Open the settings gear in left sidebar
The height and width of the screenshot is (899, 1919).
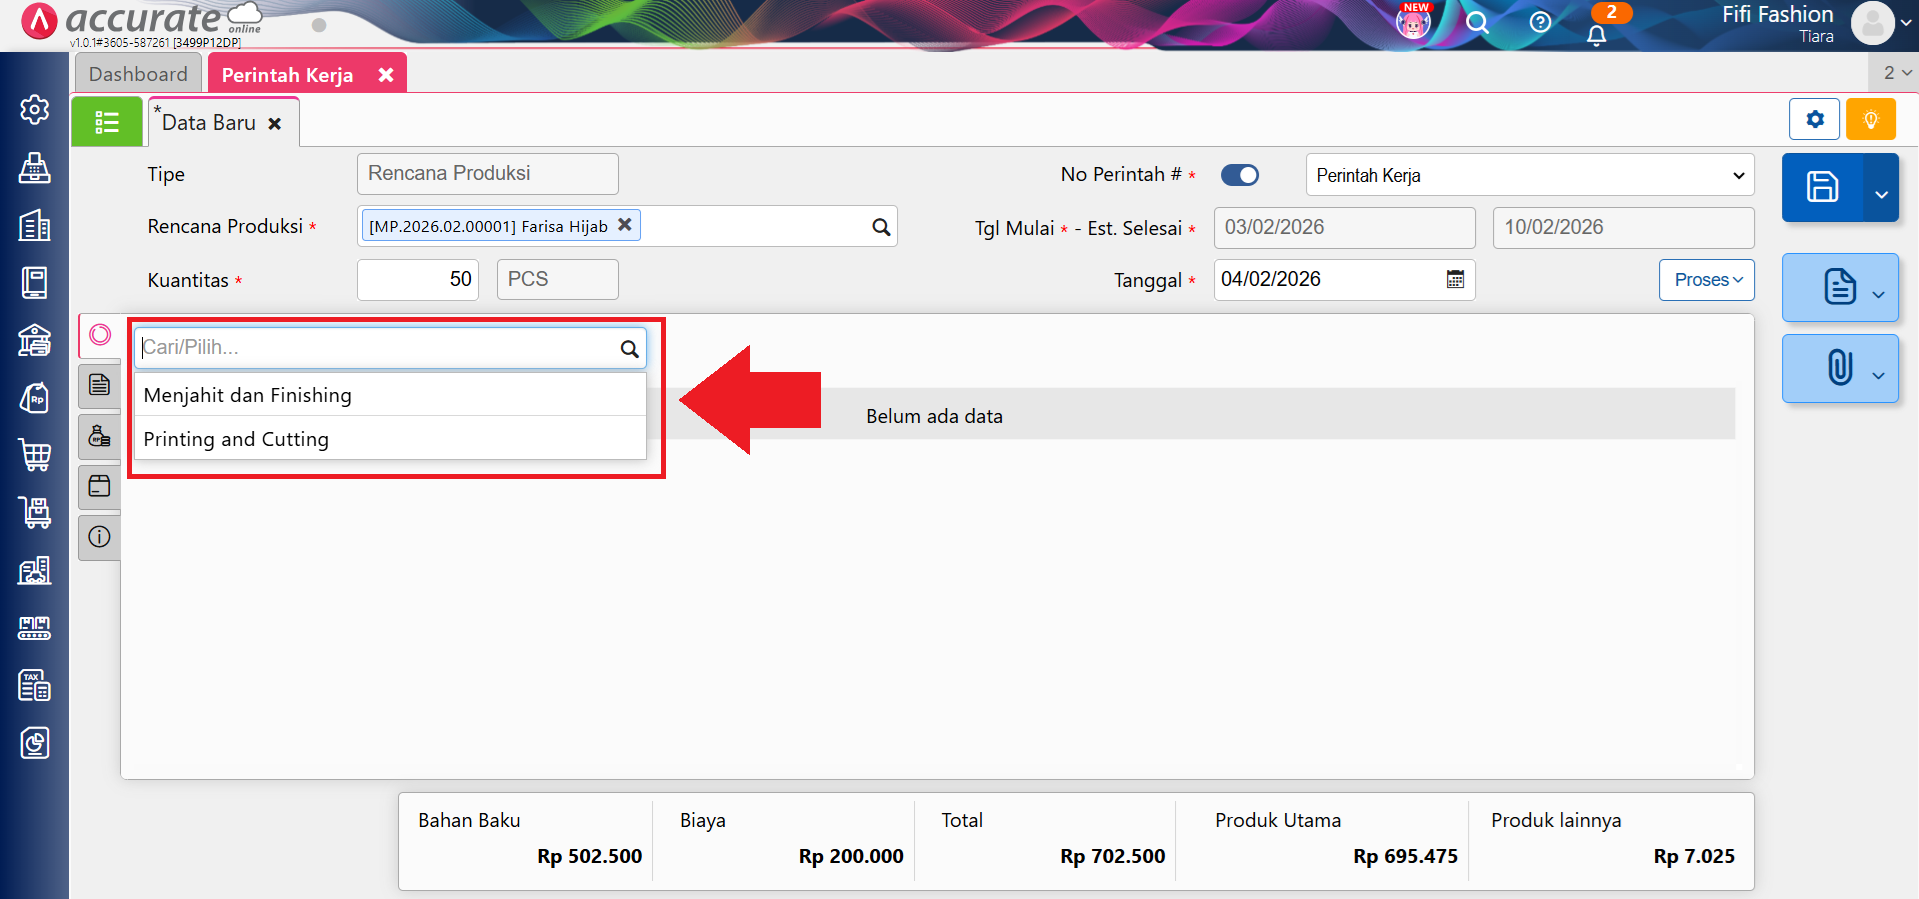tap(35, 110)
